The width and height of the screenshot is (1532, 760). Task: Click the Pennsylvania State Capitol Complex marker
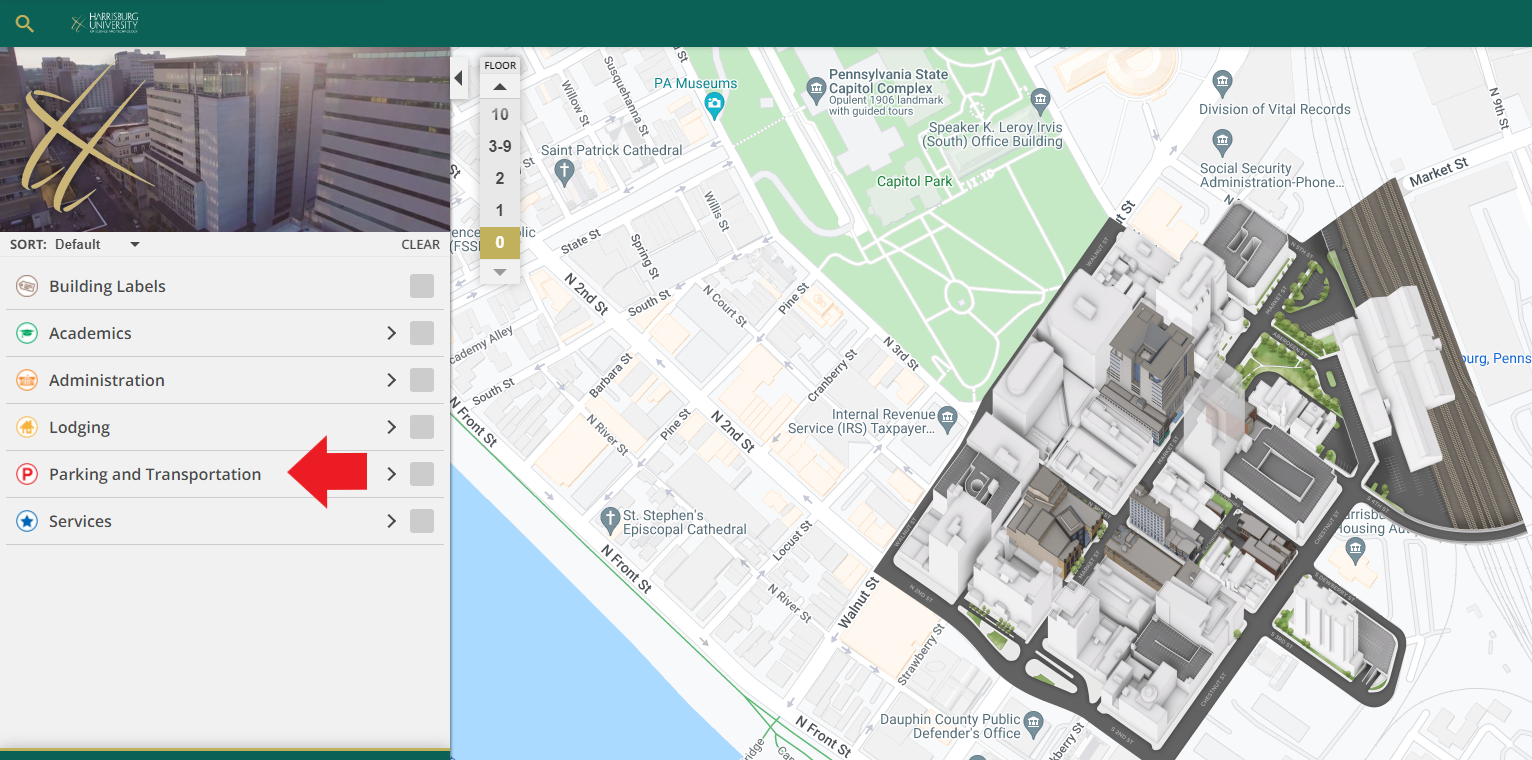point(815,90)
